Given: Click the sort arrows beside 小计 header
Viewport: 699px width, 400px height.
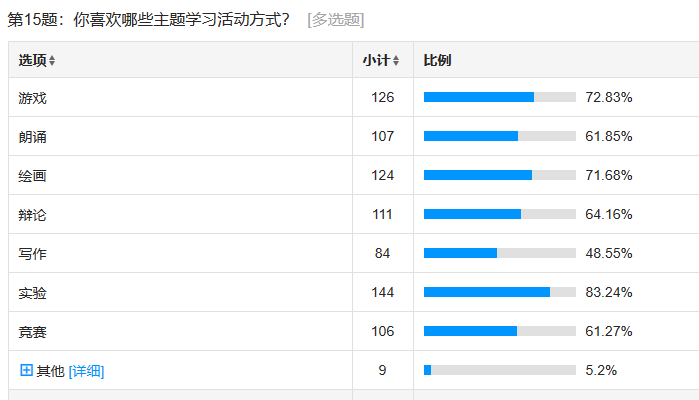Looking at the screenshot, I should (x=395, y=61).
